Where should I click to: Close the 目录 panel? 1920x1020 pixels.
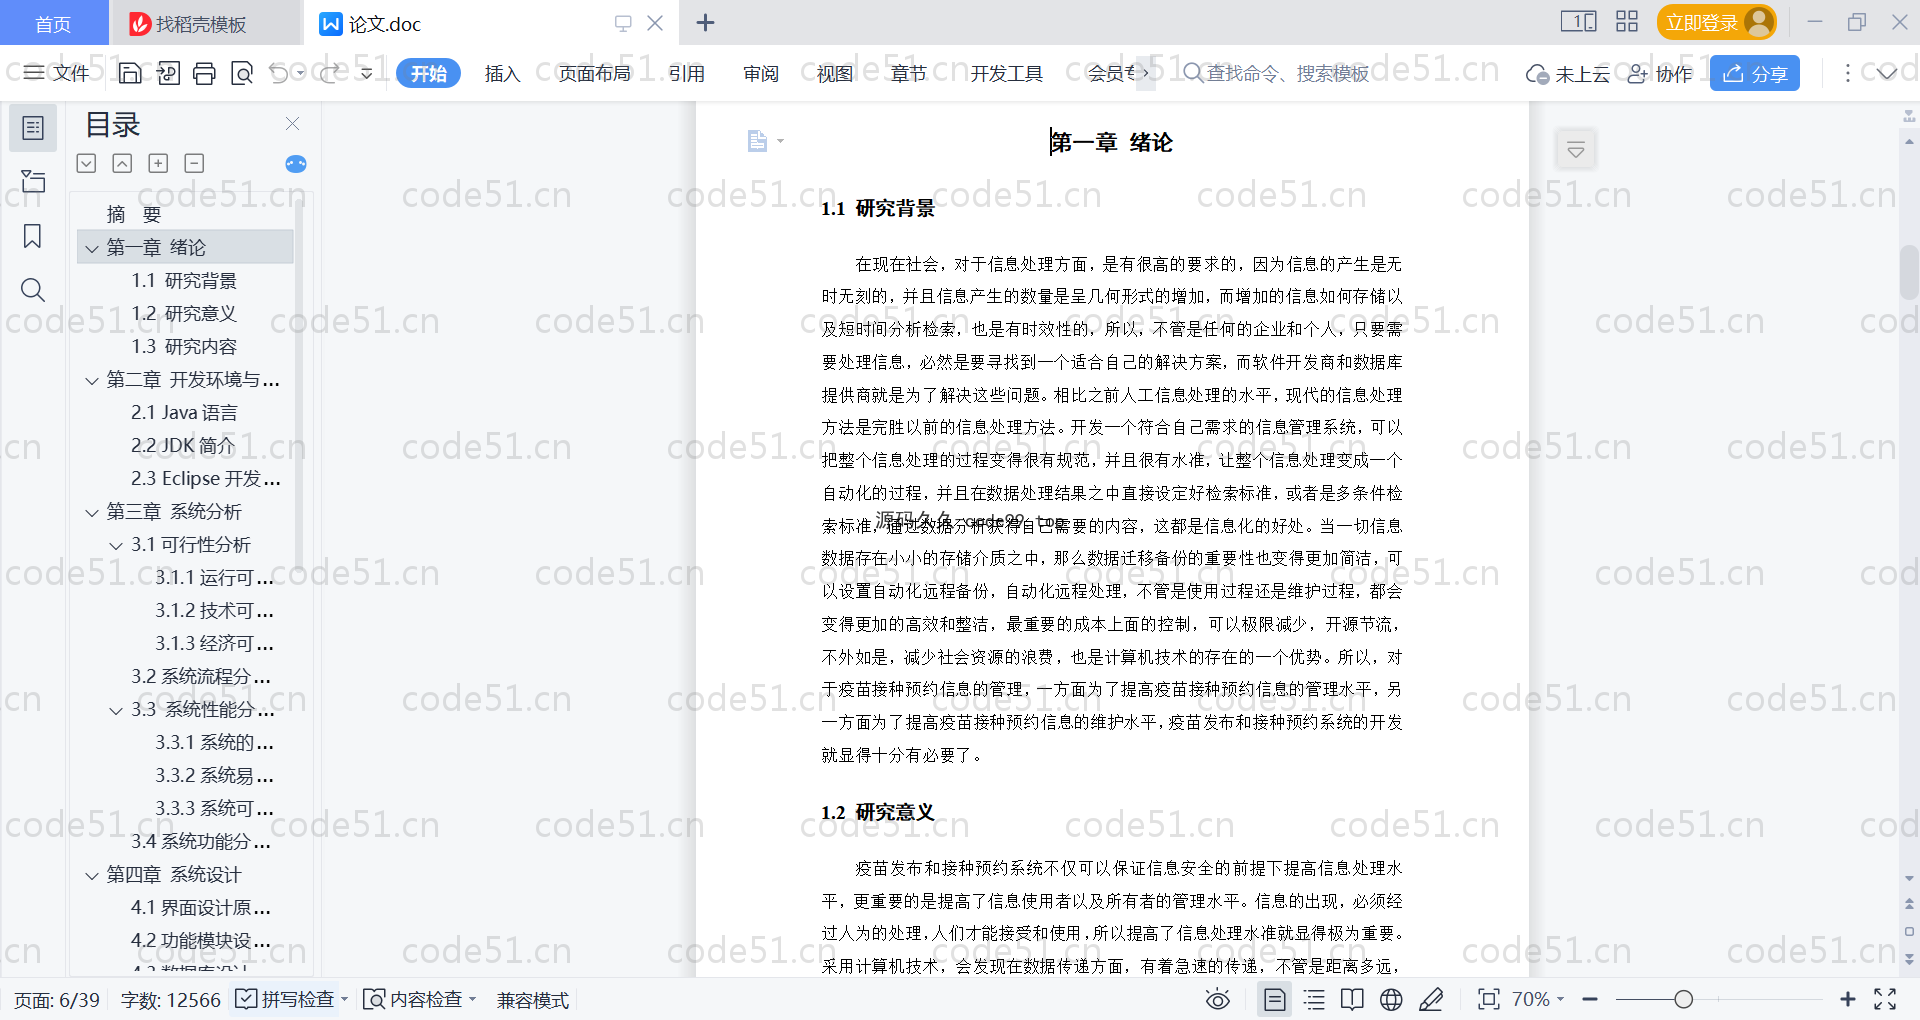pyautogui.click(x=292, y=124)
